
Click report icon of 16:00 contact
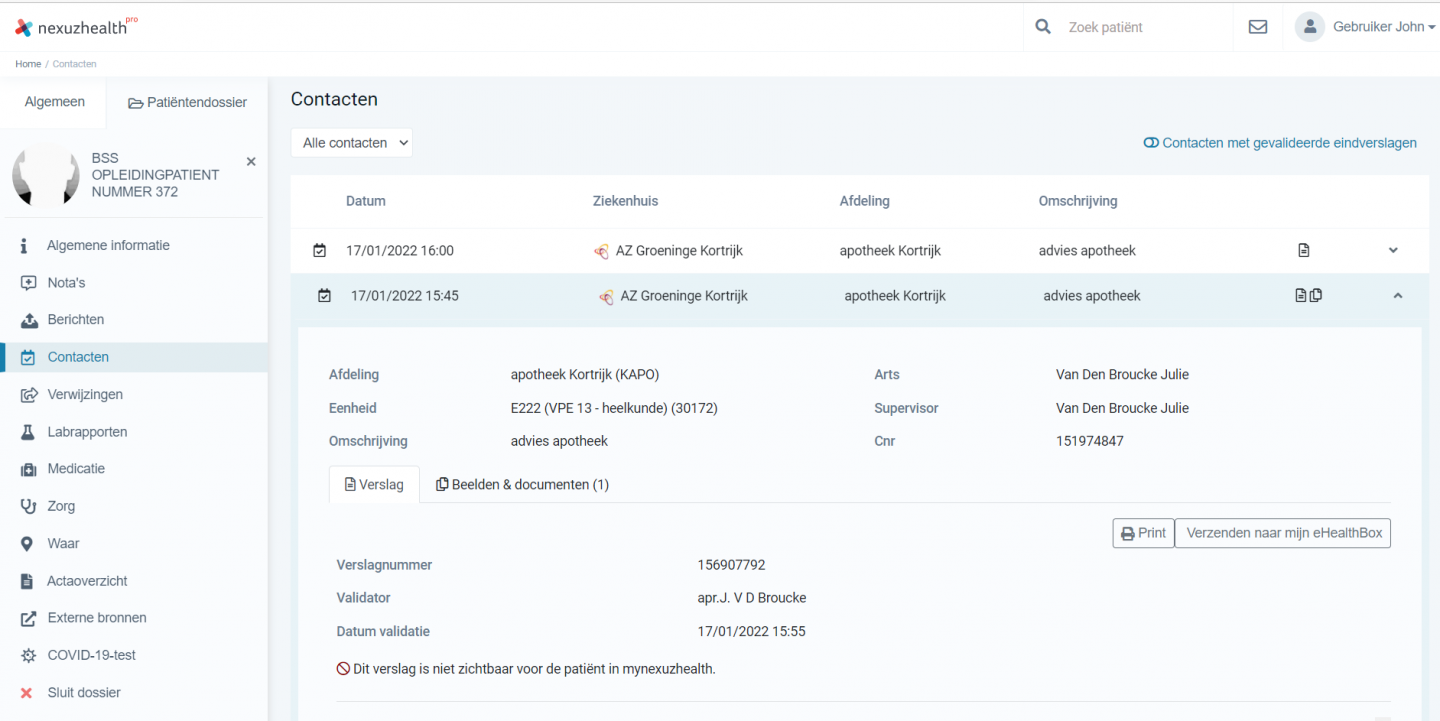1304,251
